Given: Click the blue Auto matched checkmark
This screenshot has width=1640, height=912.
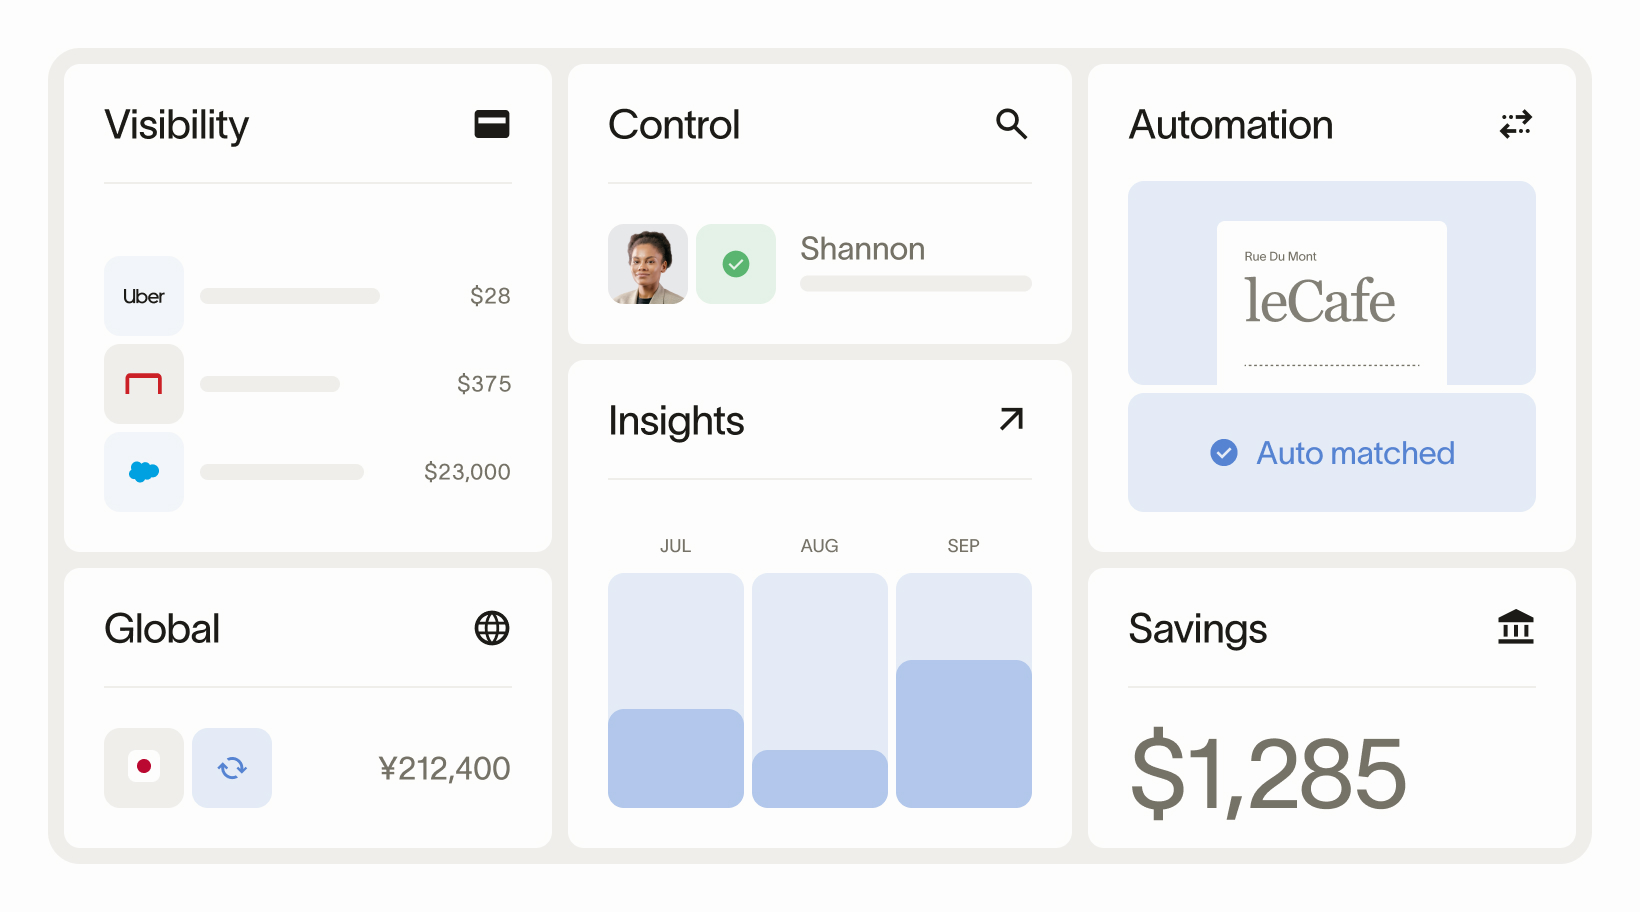Looking at the screenshot, I should click(1224, 453).
